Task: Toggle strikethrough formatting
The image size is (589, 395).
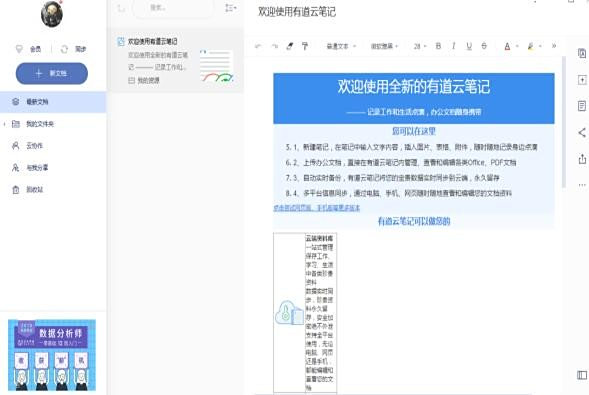Action: [484, 46]
